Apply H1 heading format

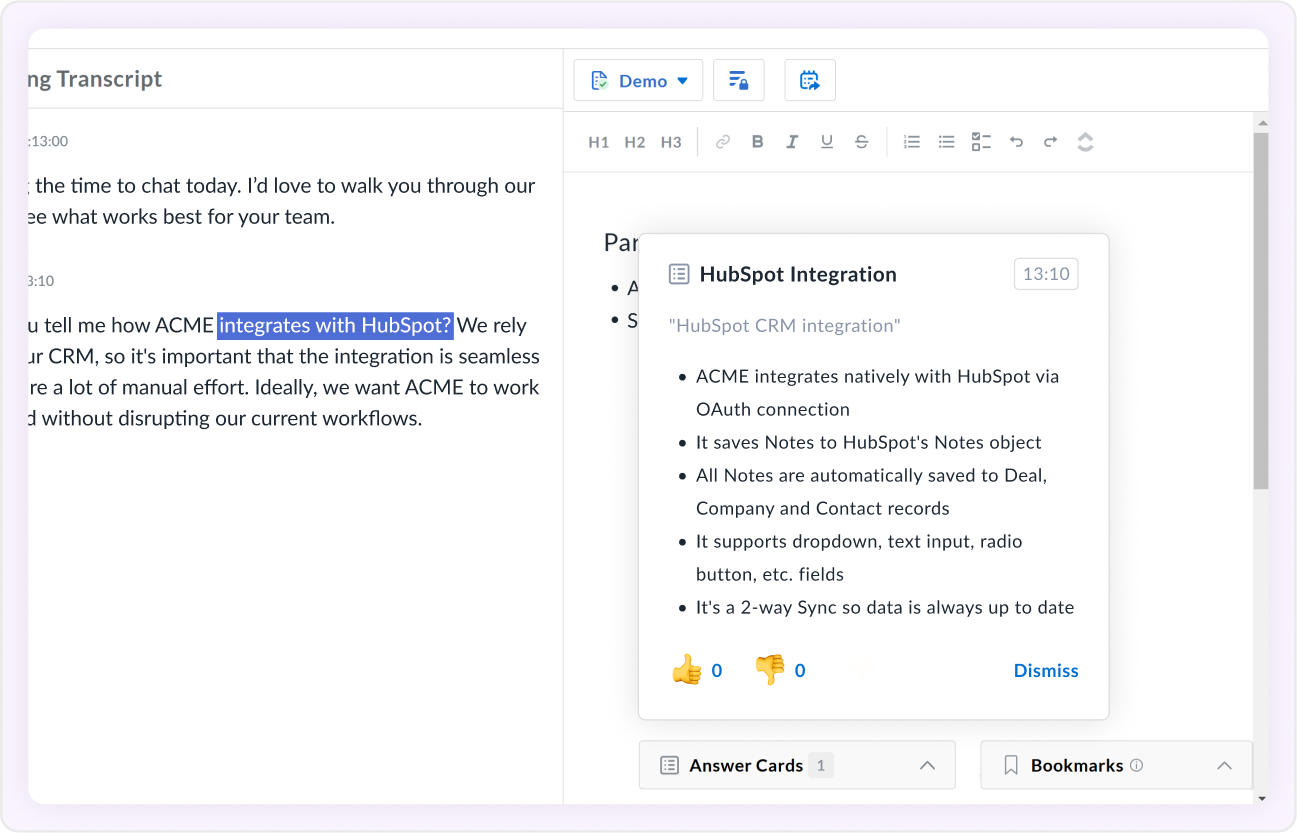tap(599, 142)
